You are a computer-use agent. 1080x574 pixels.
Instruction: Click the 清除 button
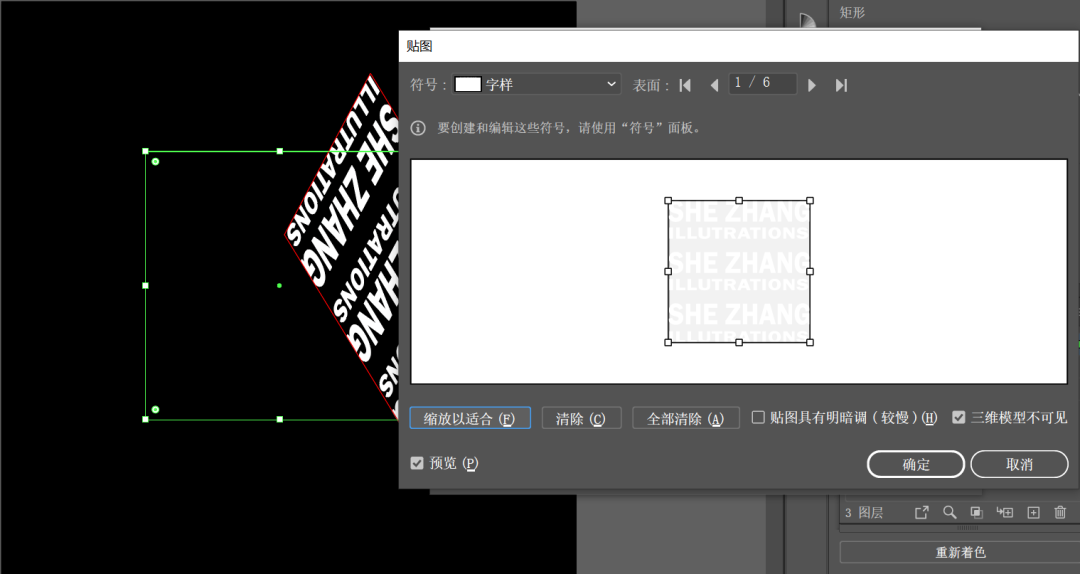[x=581, y=419]
